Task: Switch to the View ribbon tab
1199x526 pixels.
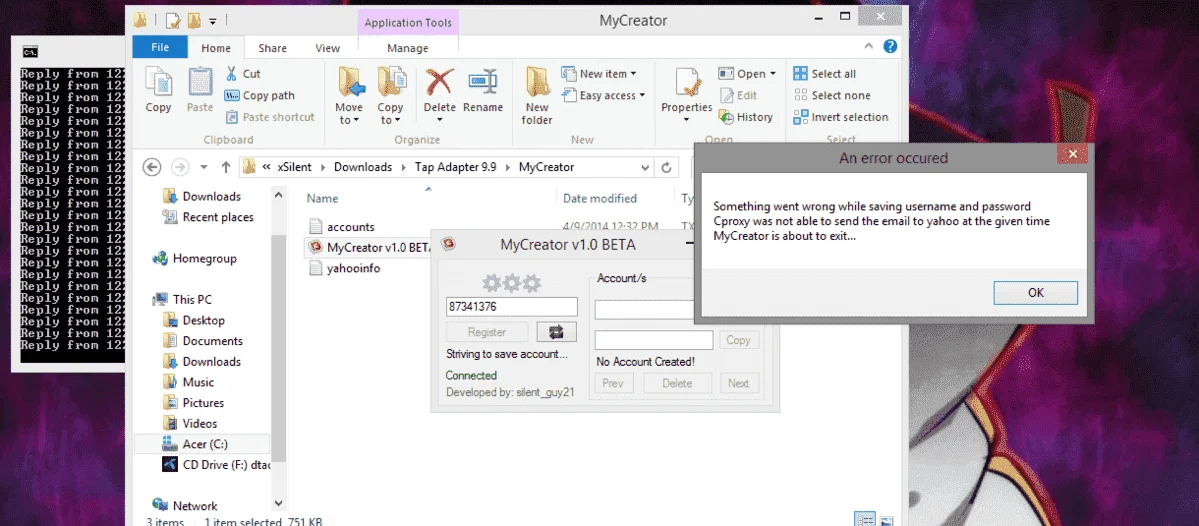Action: coord(327,48)
